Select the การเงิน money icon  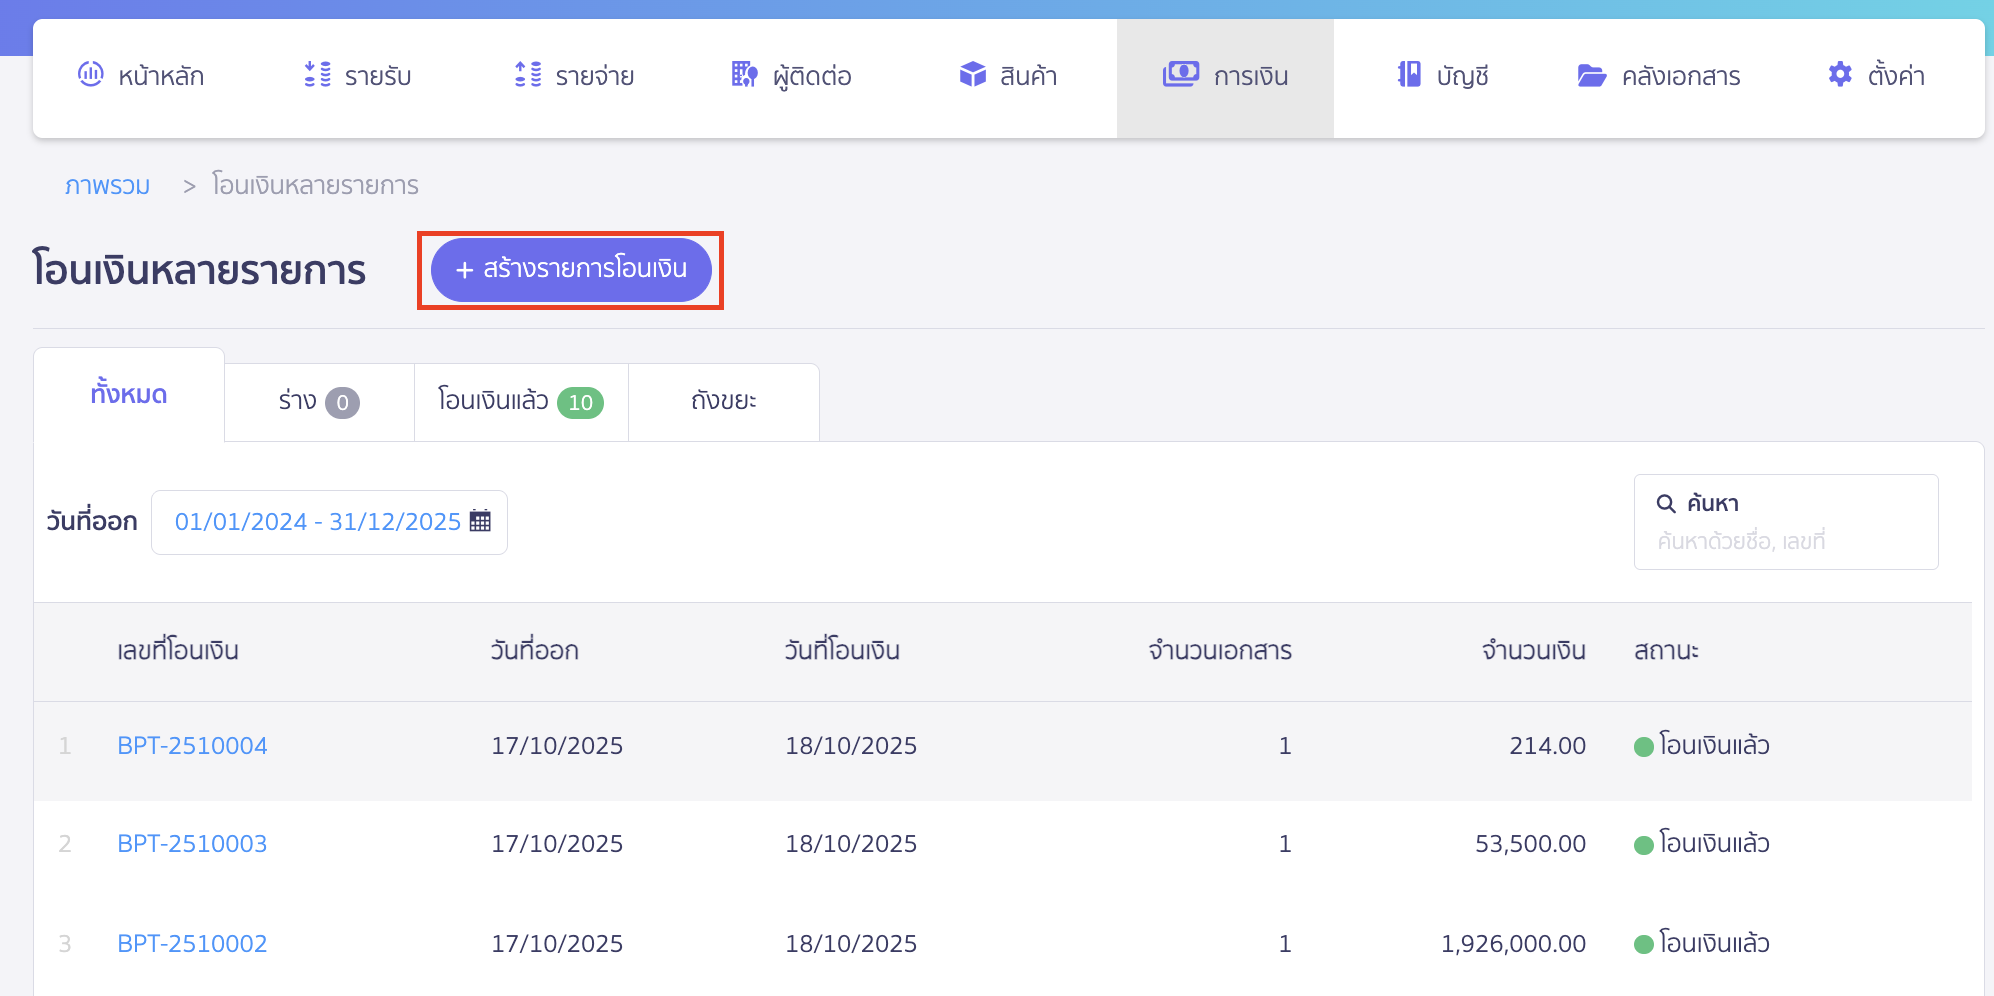click(x=1180, y=74)
